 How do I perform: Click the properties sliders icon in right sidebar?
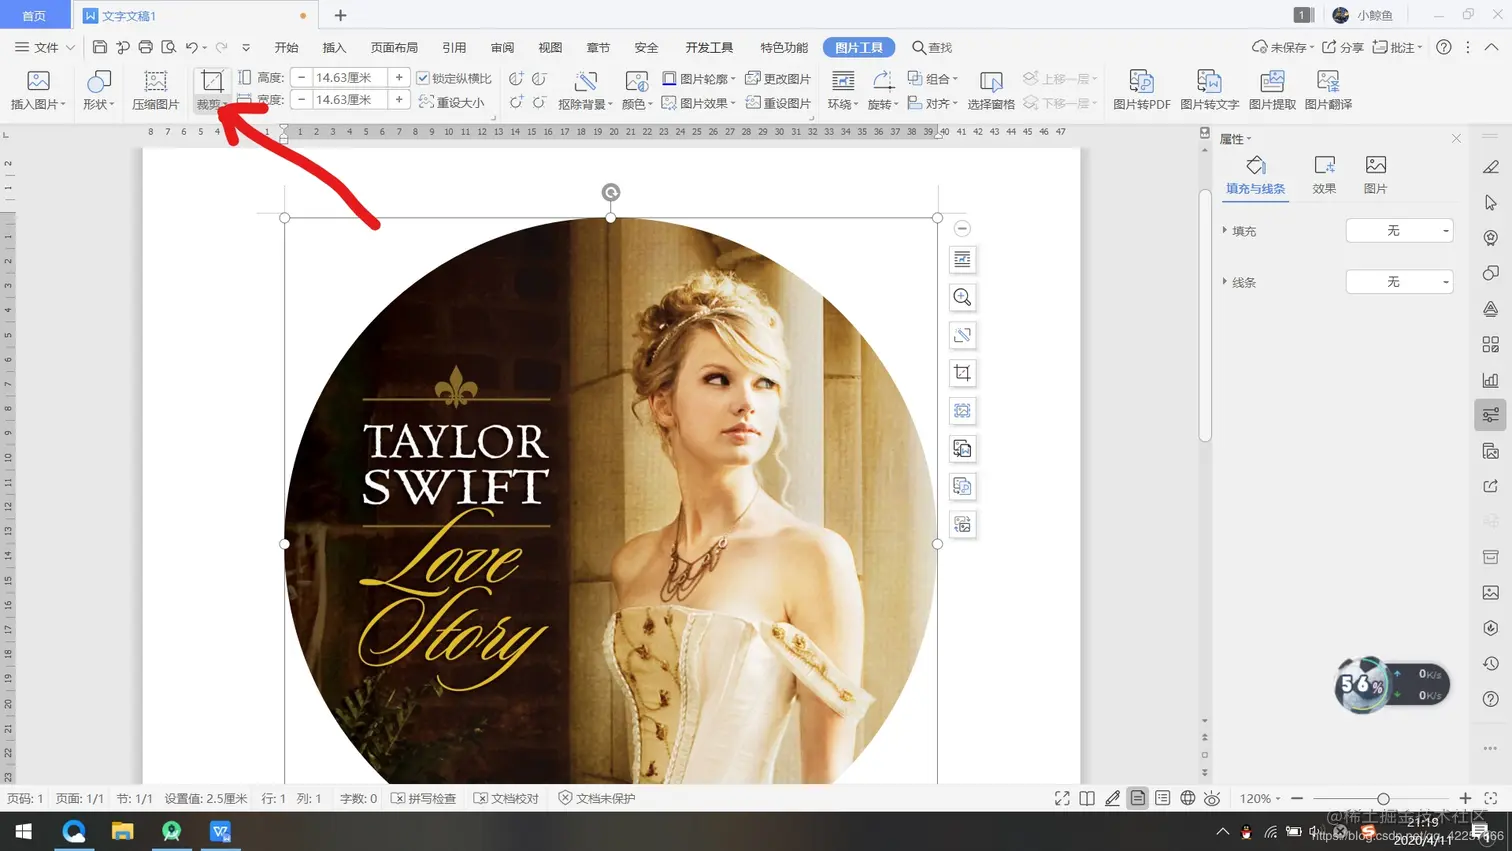tap(1491, 415)
